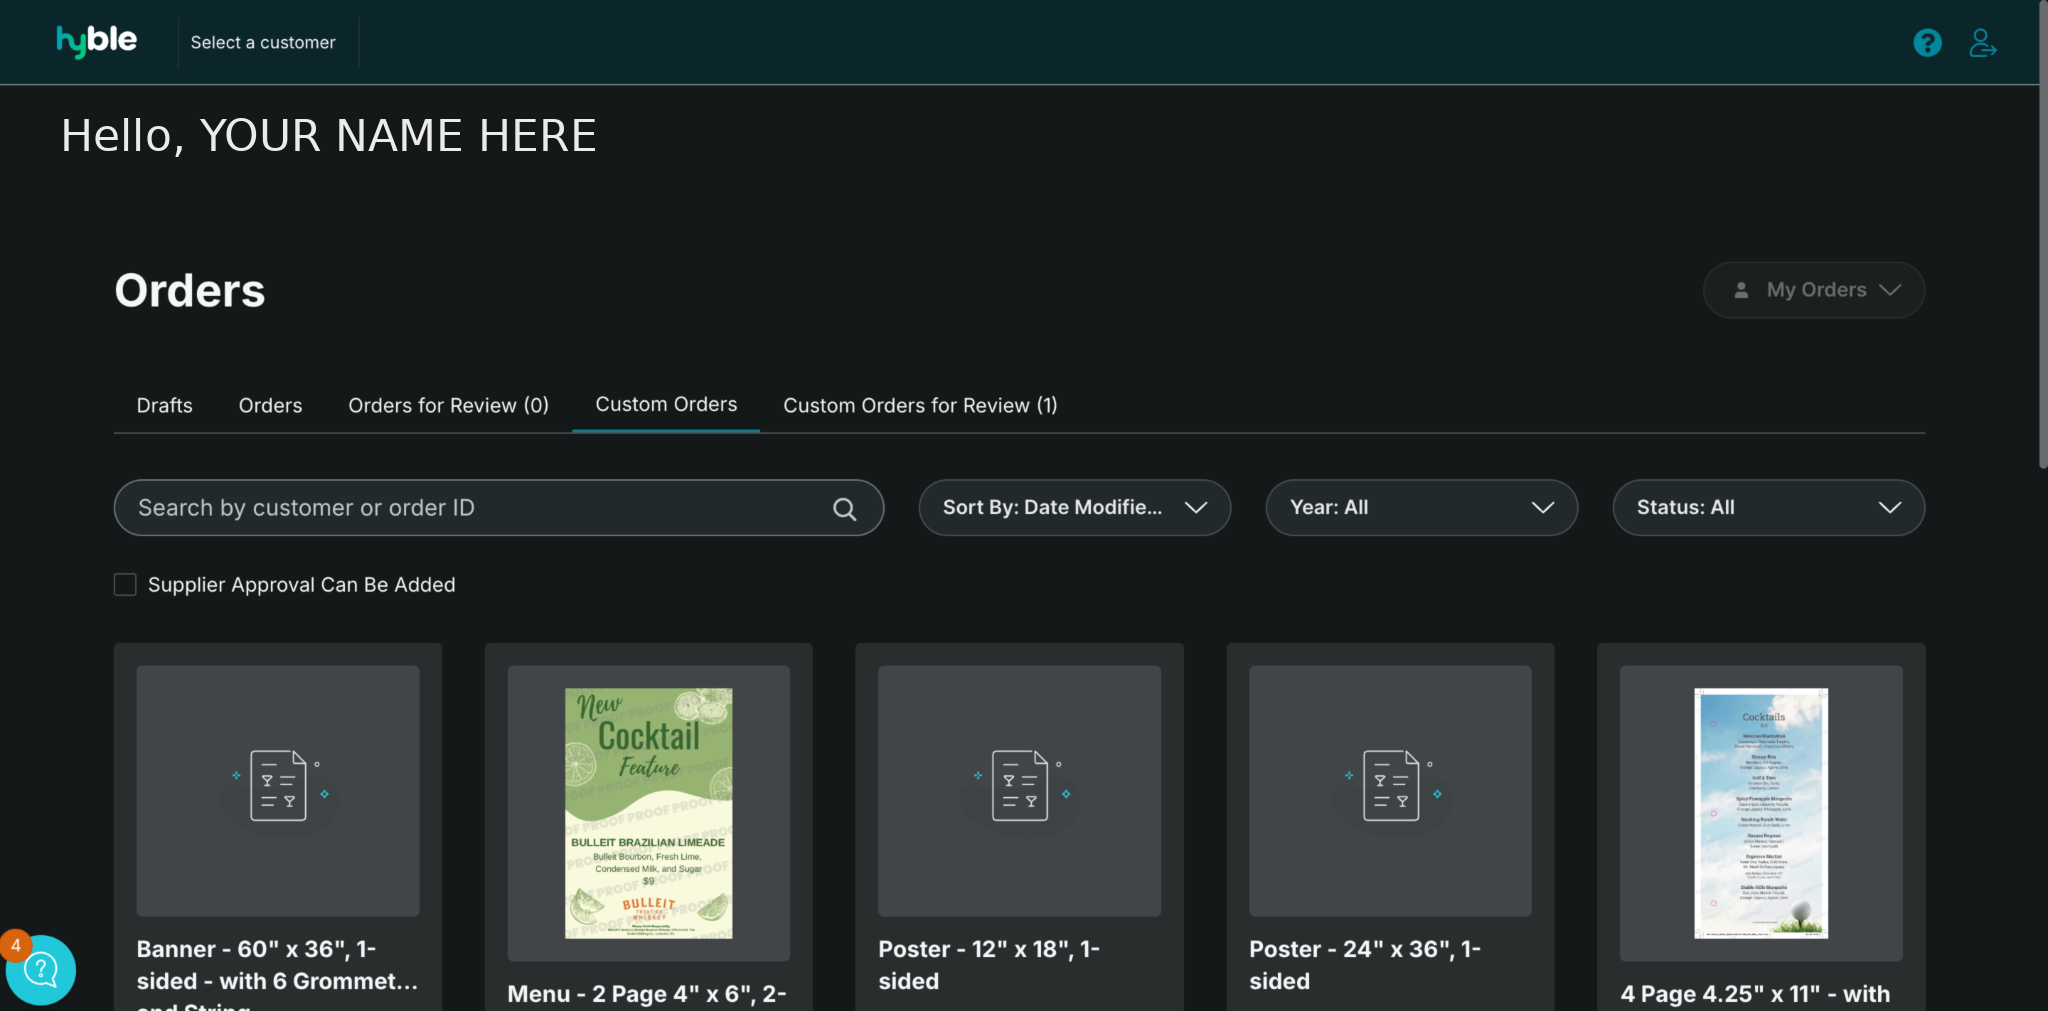Go to Orders for Review tab
Image resolution: width=2048 pixels, height=1011 pixels.
pos(448,406)
